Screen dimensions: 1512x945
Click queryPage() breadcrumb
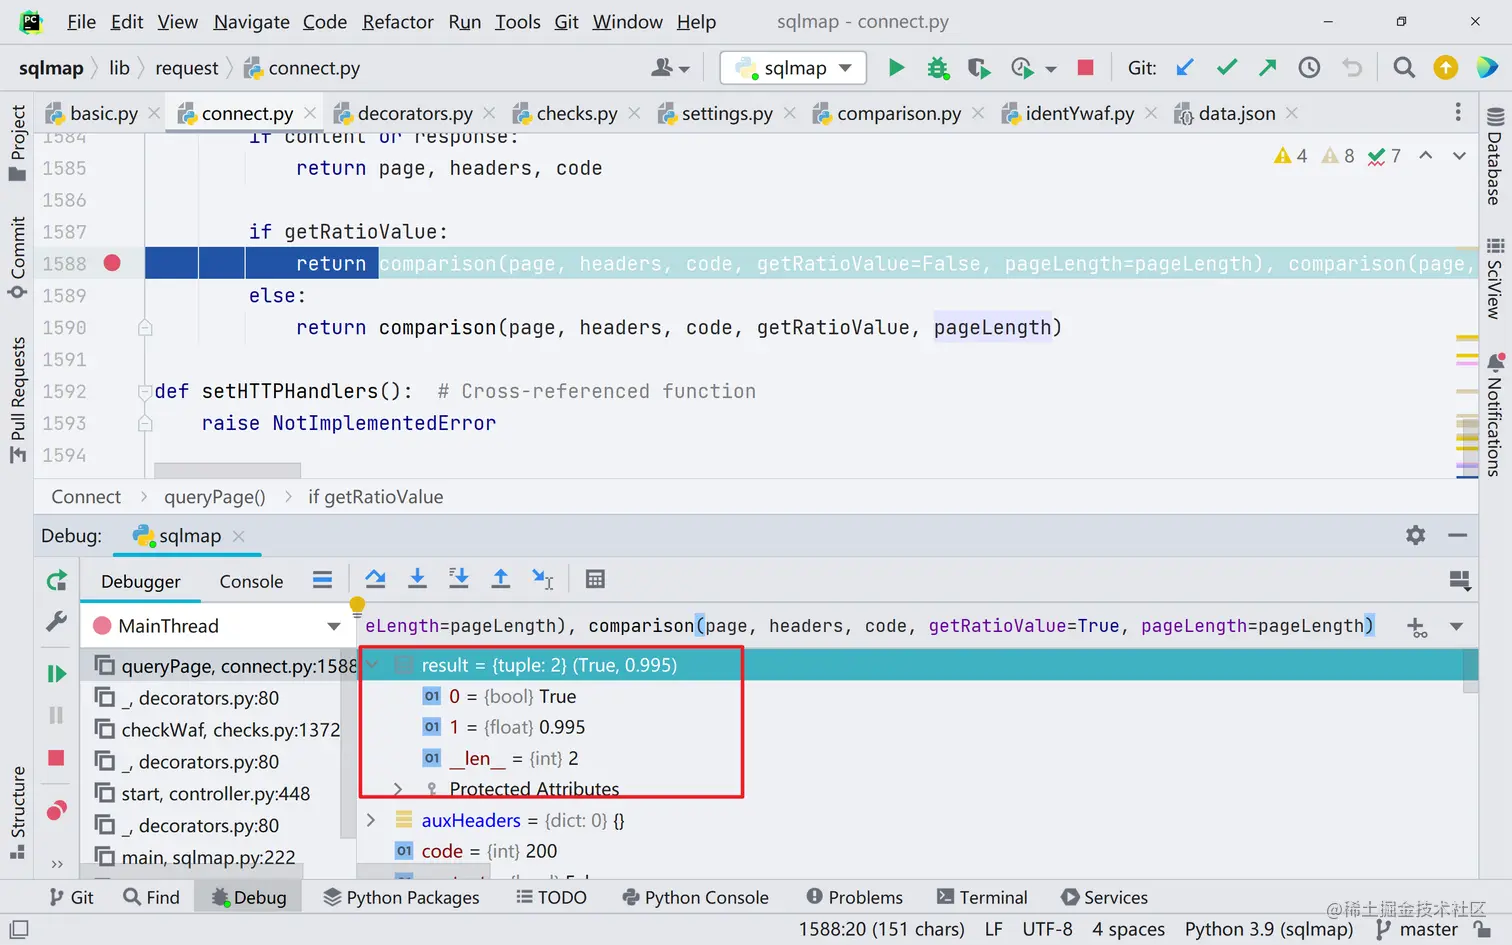coord(215,497)
